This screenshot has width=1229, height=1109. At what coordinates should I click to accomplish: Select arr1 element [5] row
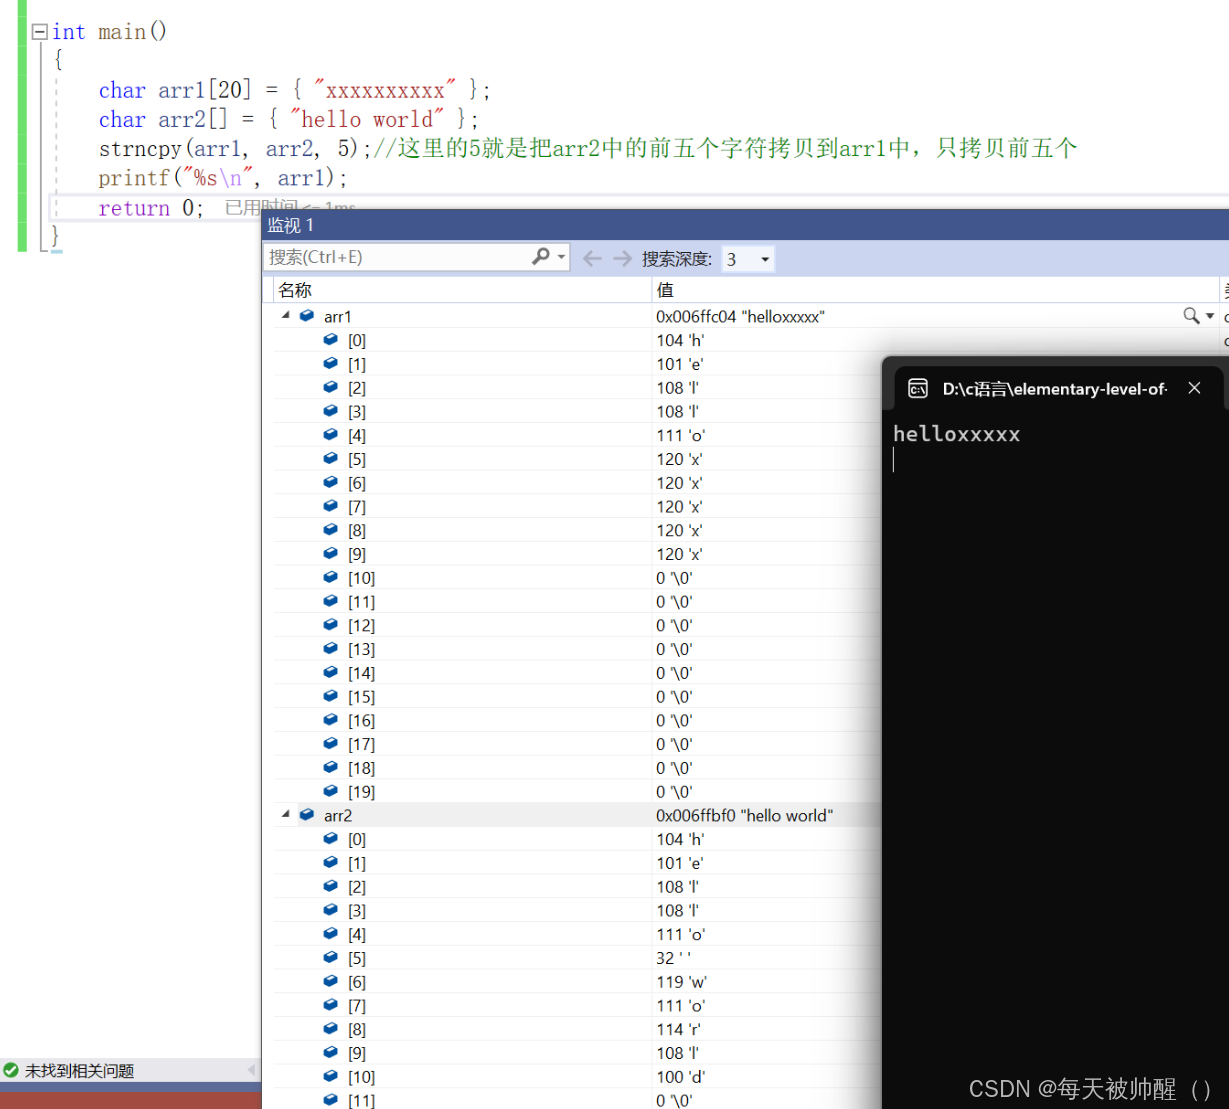click(576, 459)
